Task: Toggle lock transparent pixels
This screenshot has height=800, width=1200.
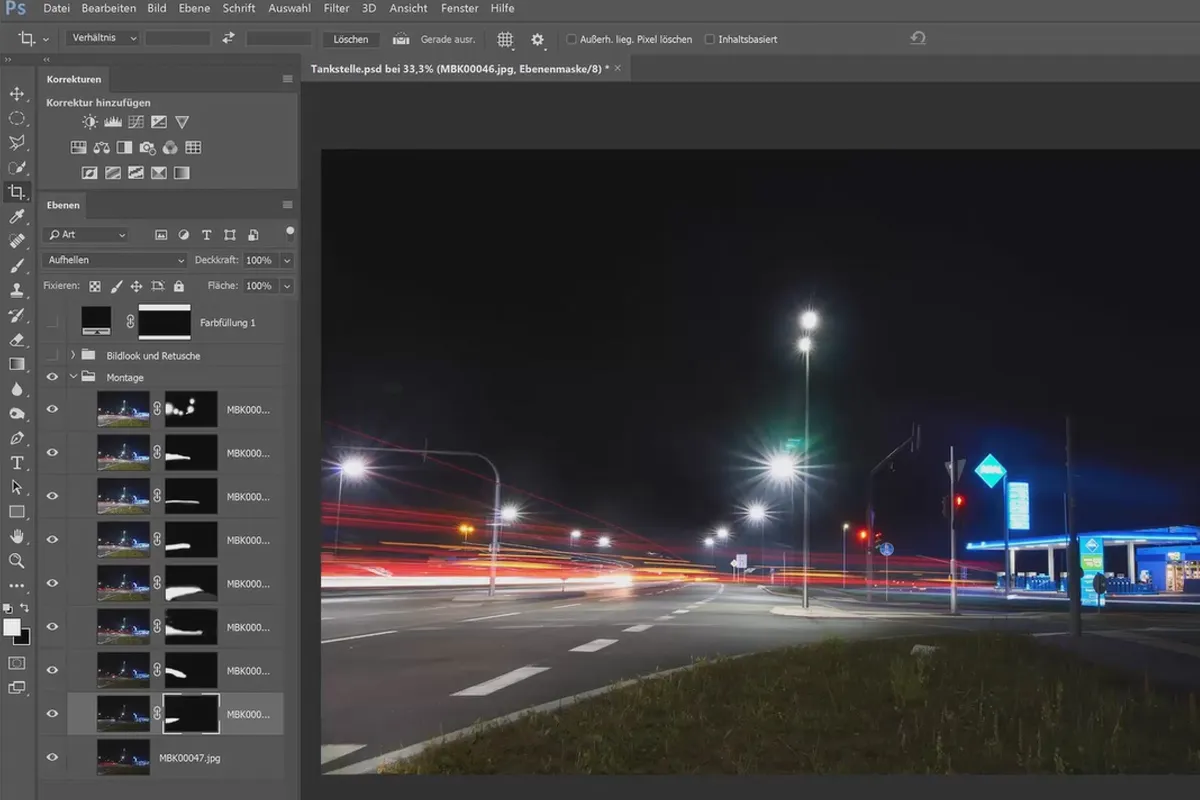Action: pyautogui.click(x=97, y=286)
